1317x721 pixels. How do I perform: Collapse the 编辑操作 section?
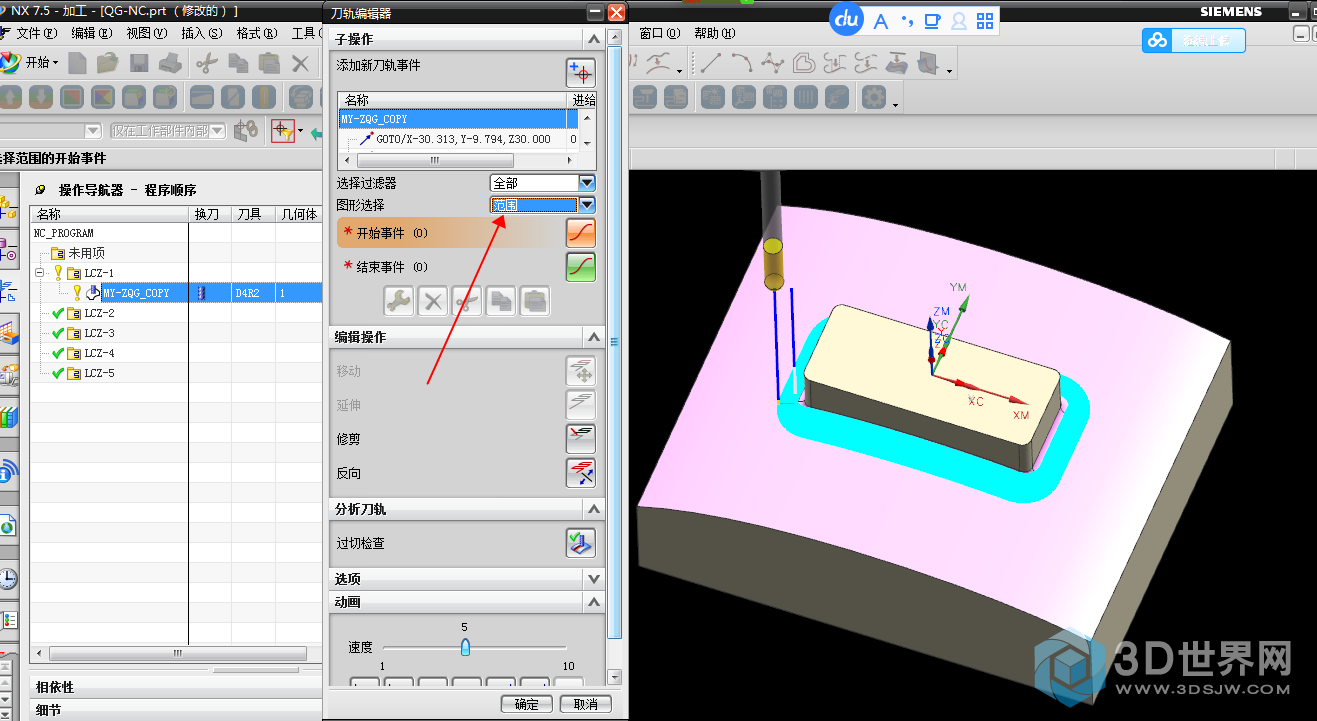tap(594, 337)
